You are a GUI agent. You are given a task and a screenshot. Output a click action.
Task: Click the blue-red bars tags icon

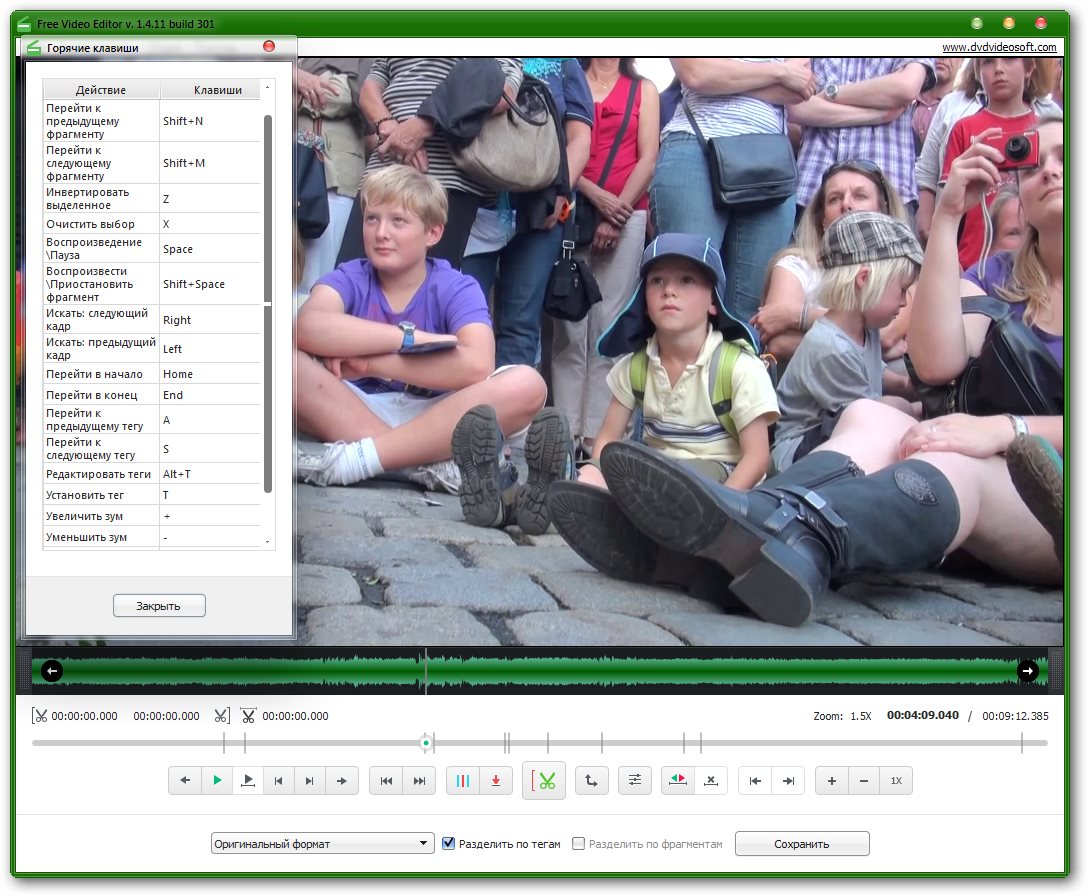click(x=463, y=781)
